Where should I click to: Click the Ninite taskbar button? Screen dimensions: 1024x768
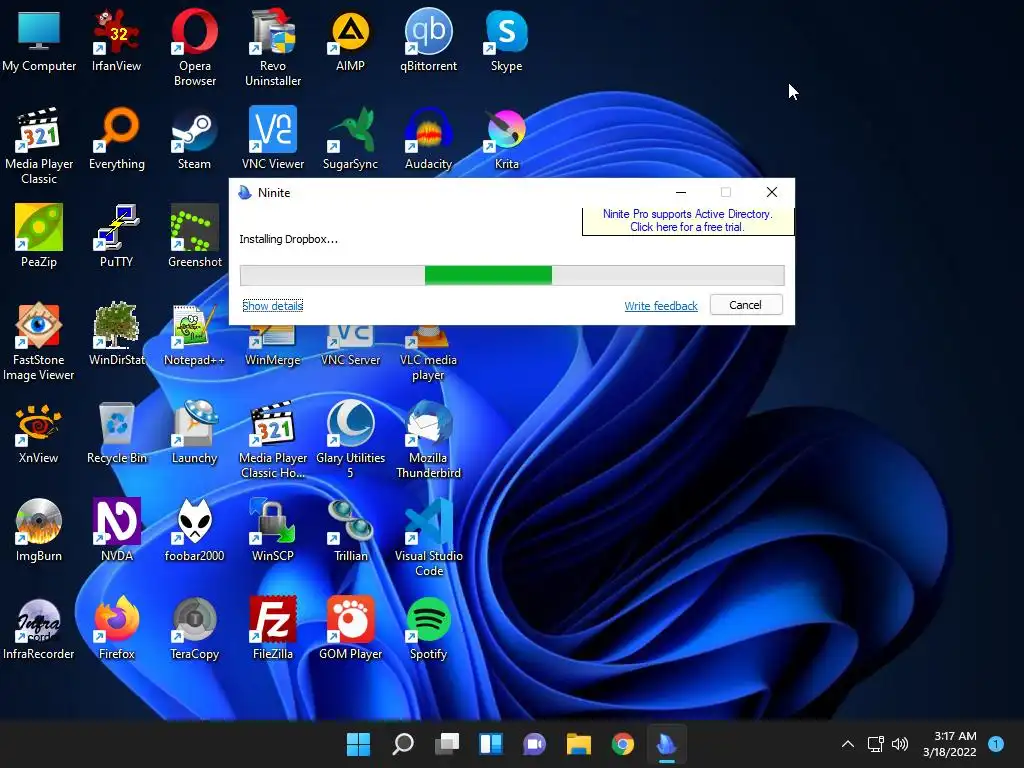click(x=667, y=744)
